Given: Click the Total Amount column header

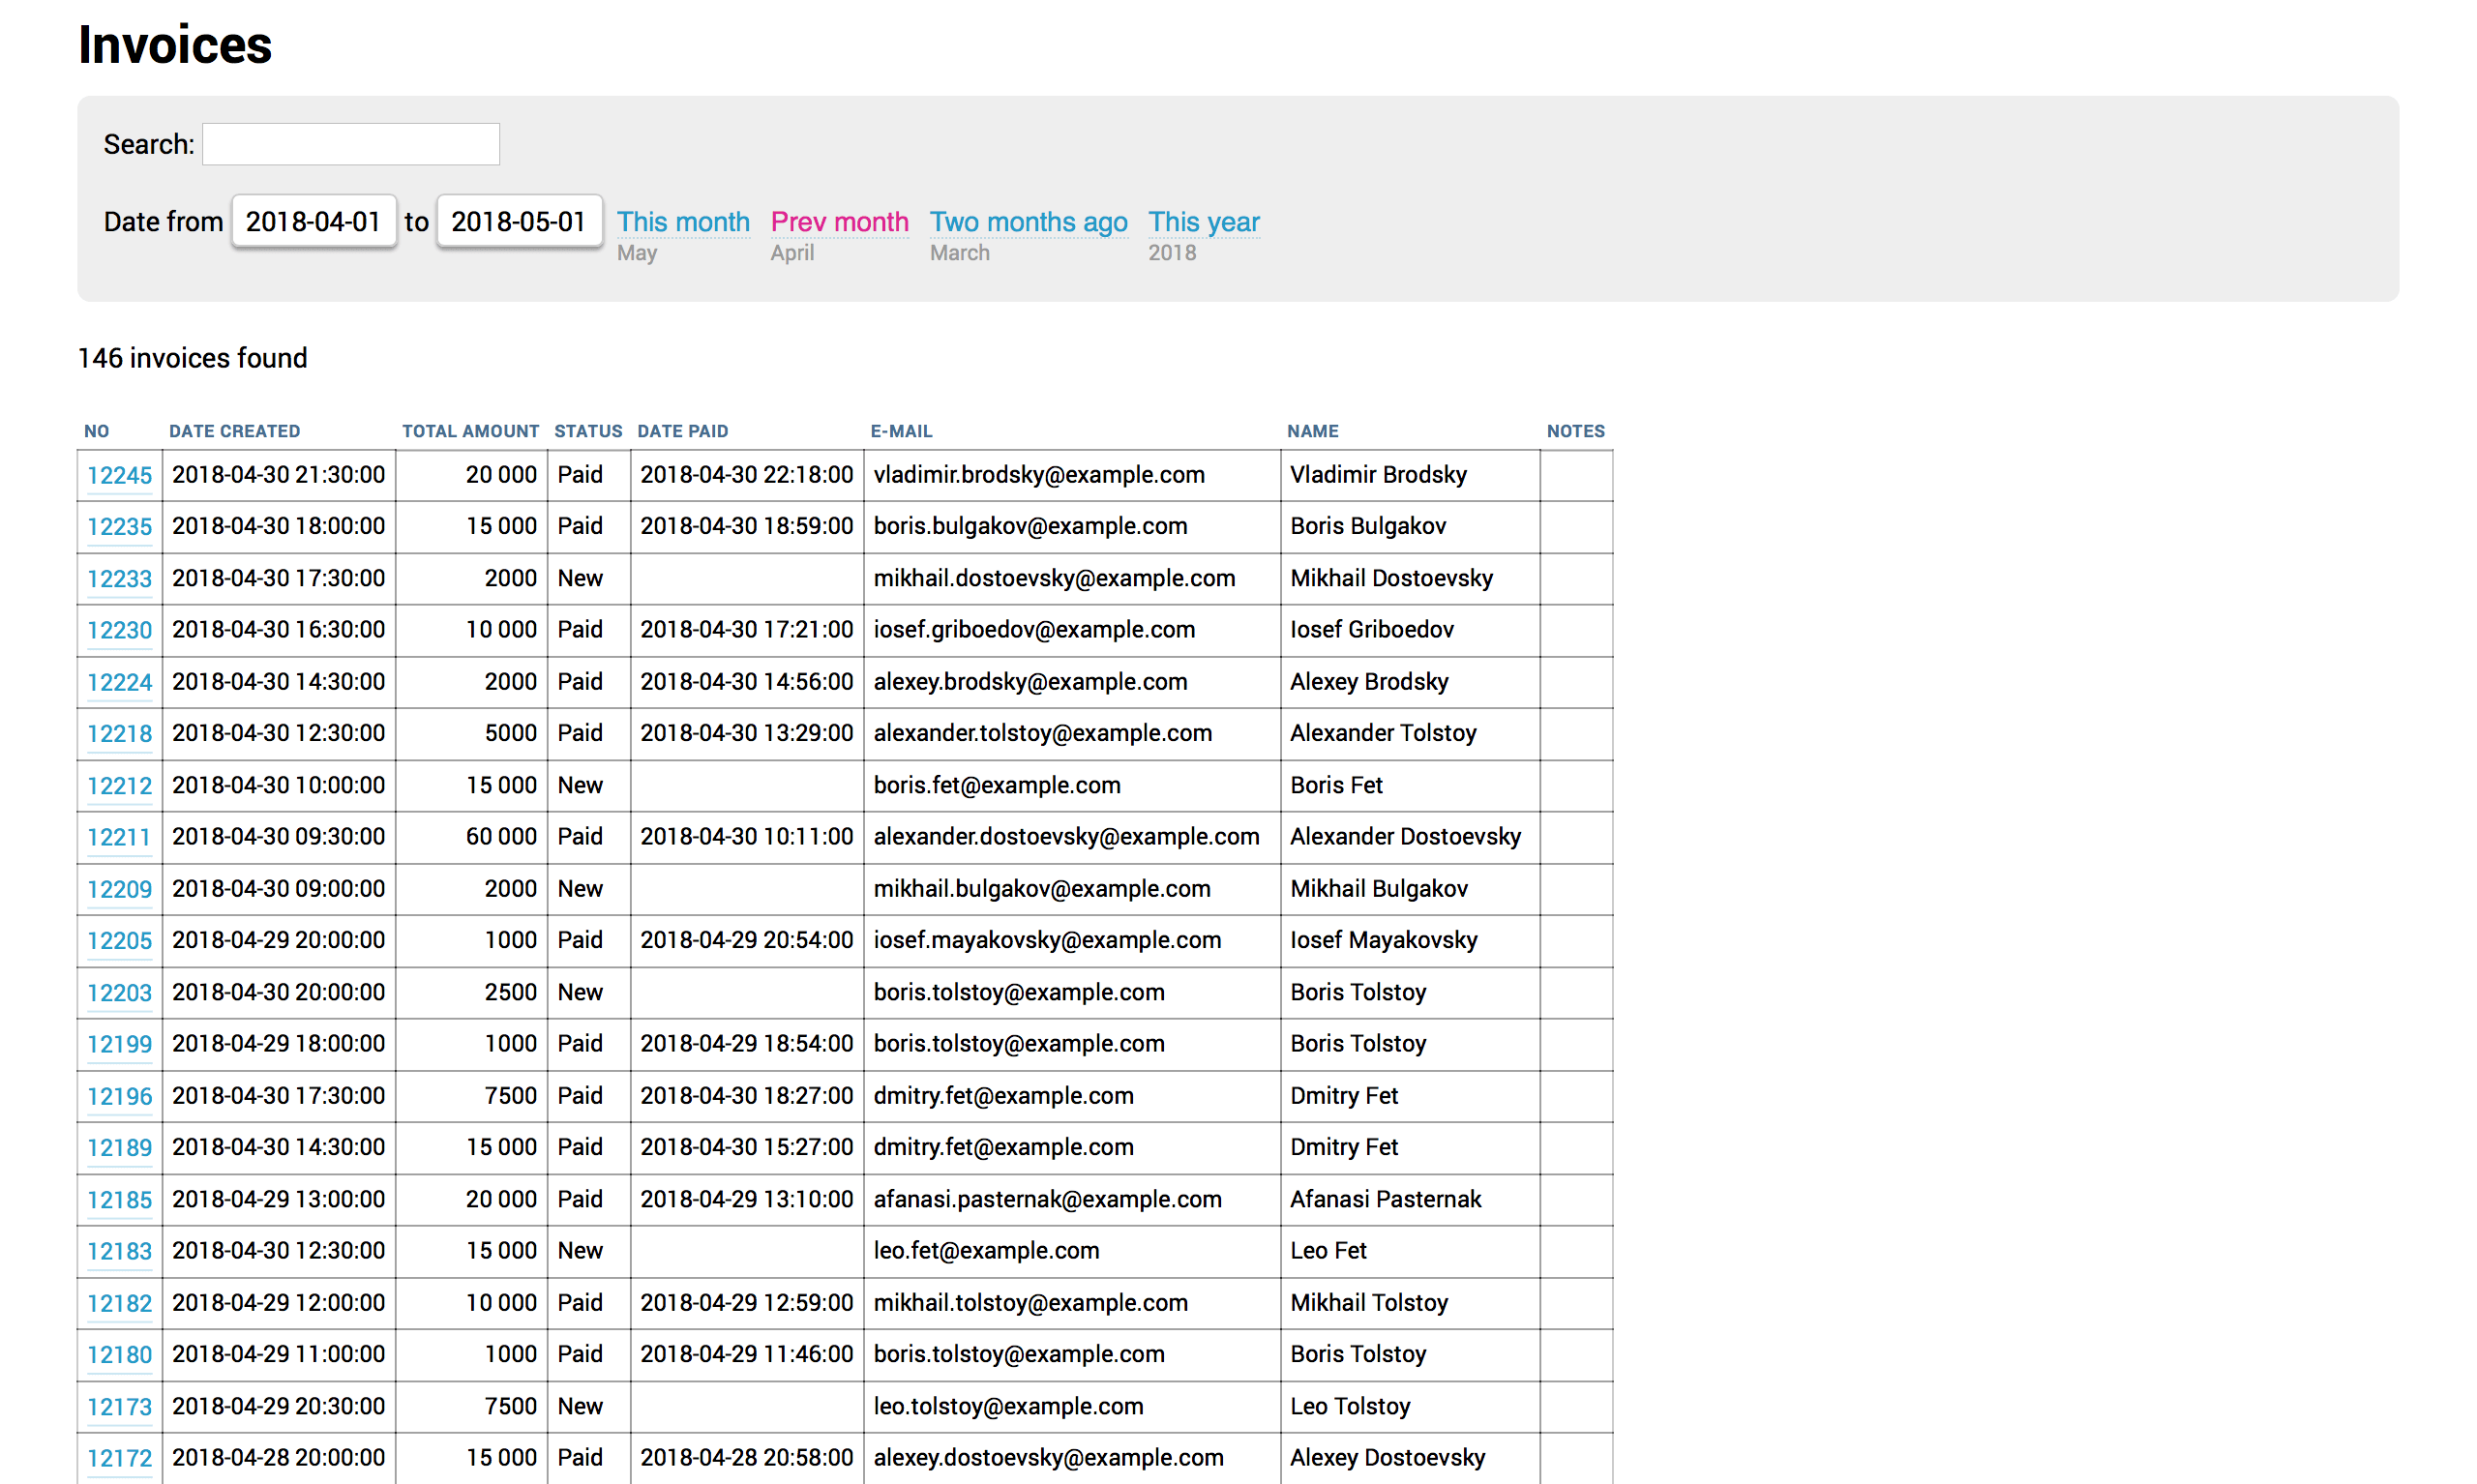Looking at the screenshot, I should pos(470,431).
